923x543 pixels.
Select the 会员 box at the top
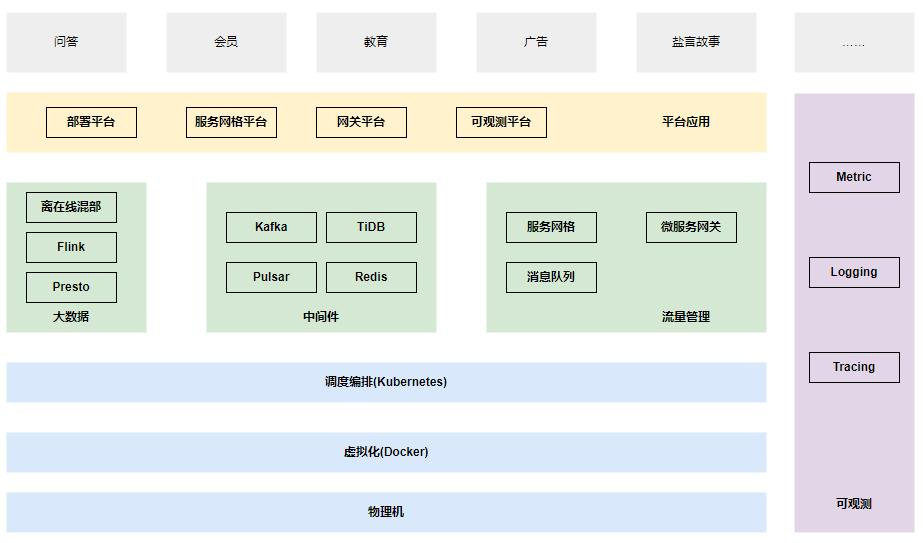227,42
